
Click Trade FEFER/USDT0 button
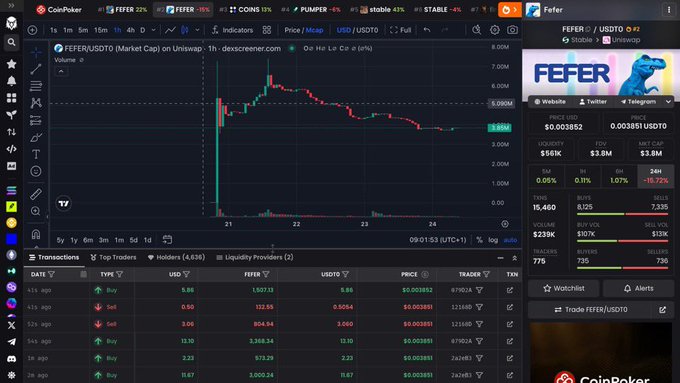(591, 310)
